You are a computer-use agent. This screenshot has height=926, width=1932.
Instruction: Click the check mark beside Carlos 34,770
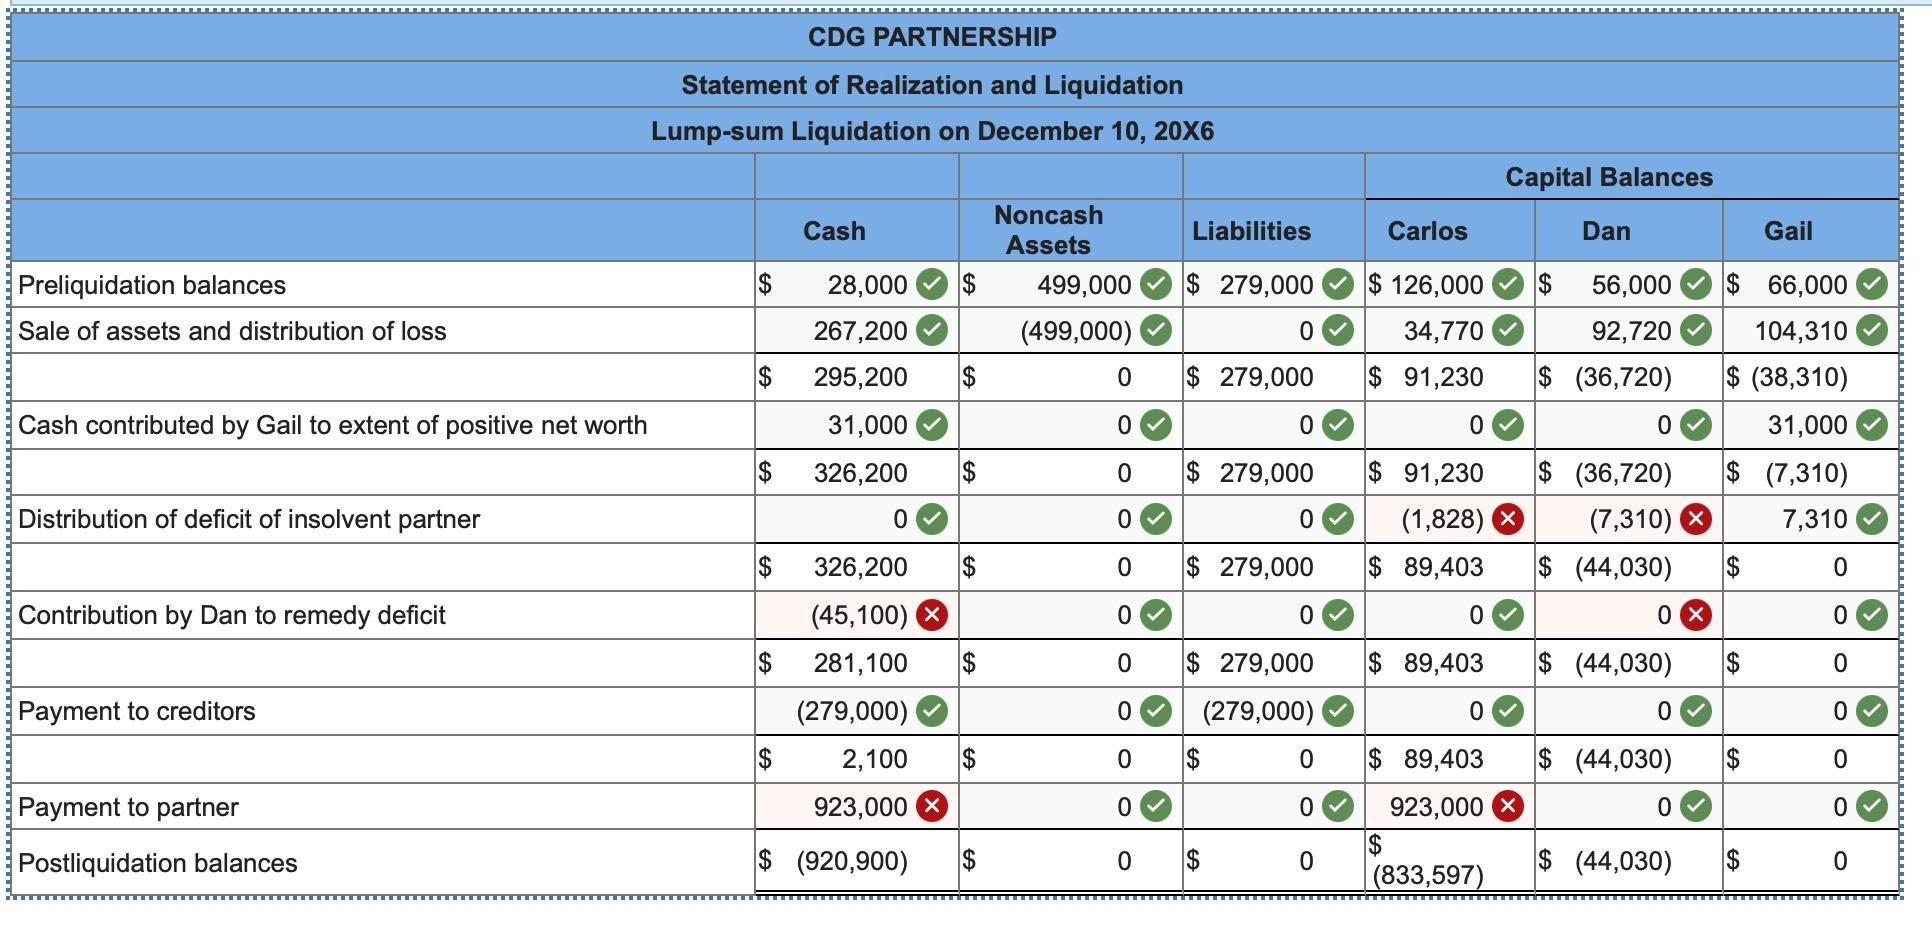click(x=1508, y=330)
